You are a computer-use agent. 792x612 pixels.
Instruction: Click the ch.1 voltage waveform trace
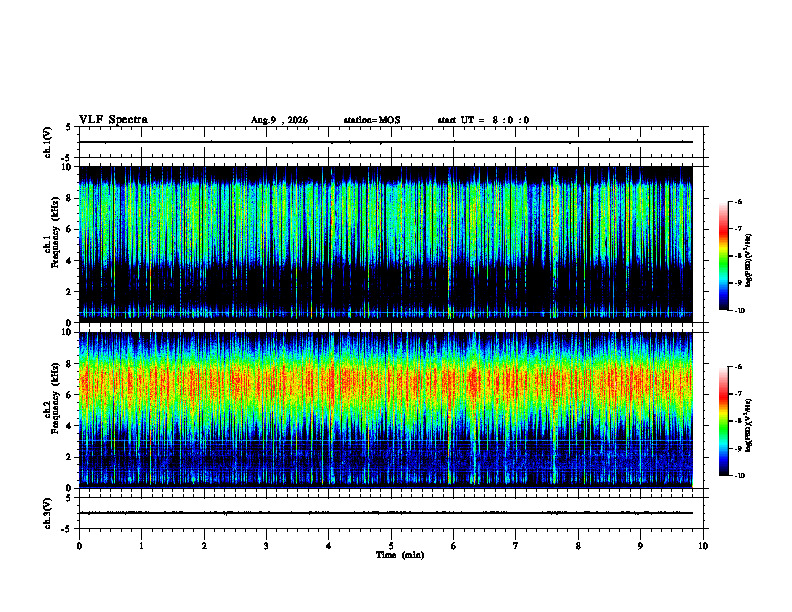(x=386, y=142)
